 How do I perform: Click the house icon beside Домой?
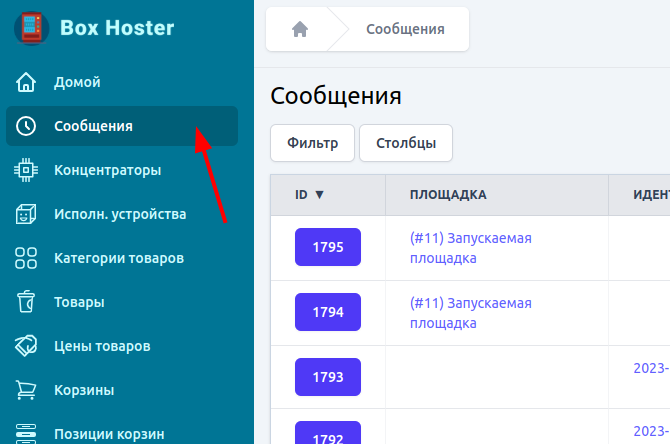point(26,82)
